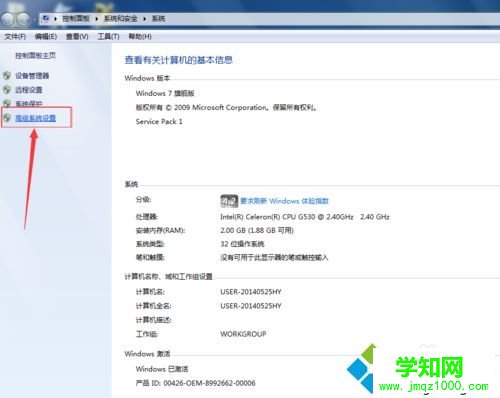This screenshot has height=398, width=500.
Task: Click the heading 查看有关计算机的基本信息
Action: click(178, 60)
